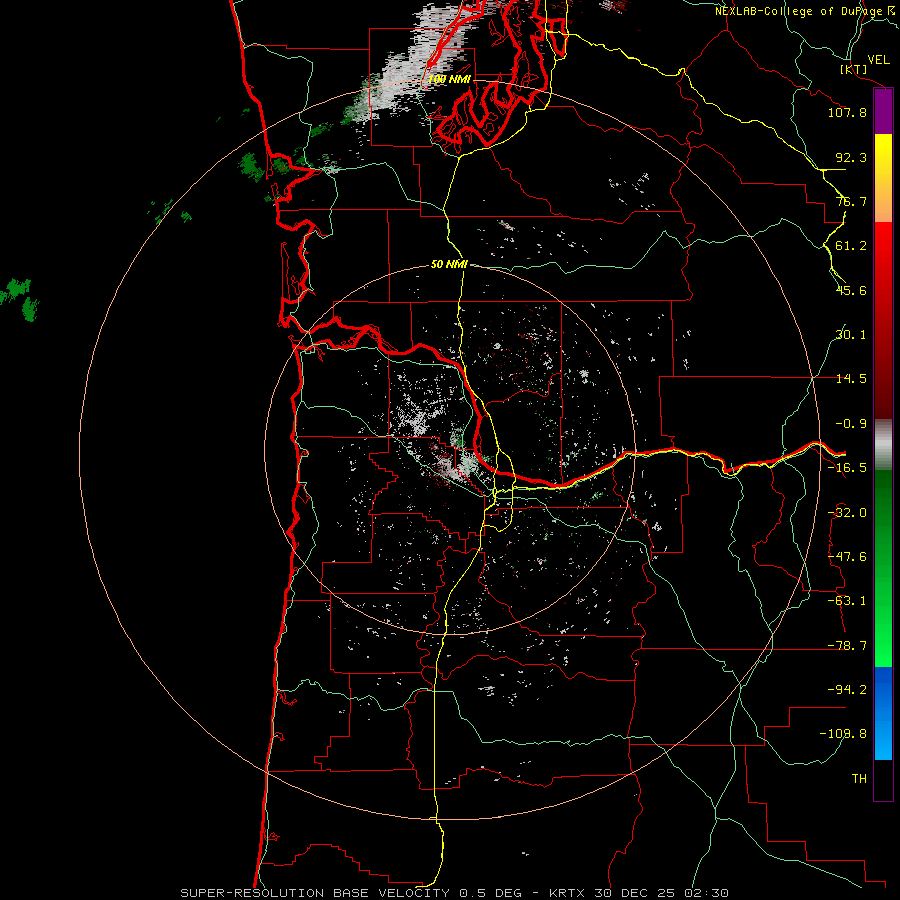Pick the gray near-zero segment of the color bar

click(x=883, y=445)
